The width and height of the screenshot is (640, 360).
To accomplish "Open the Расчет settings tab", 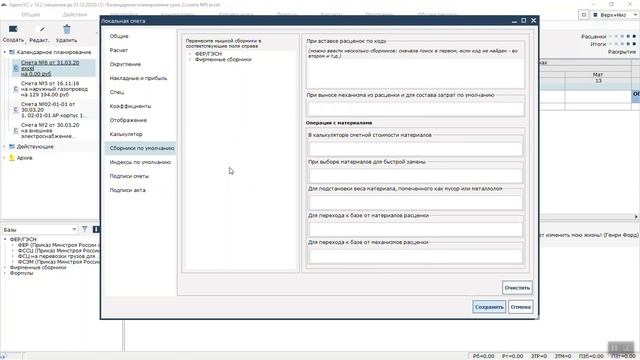I will click(140, 50).
